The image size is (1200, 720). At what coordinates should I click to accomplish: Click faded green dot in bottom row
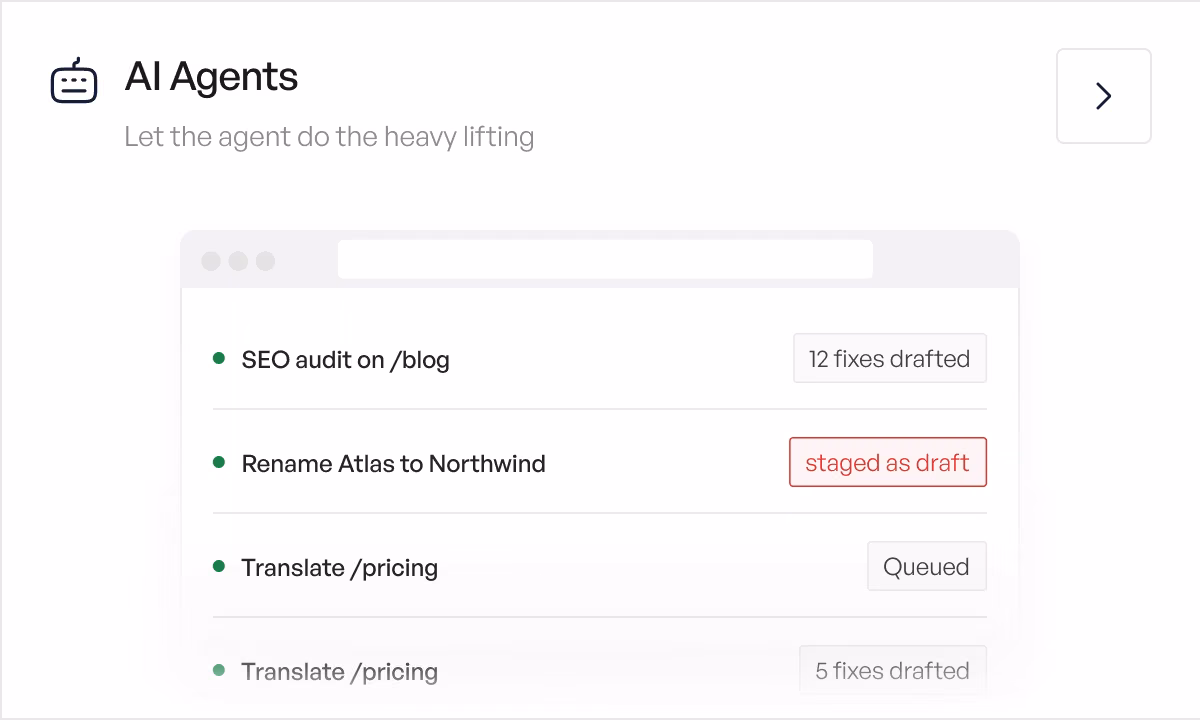point(219,670)
